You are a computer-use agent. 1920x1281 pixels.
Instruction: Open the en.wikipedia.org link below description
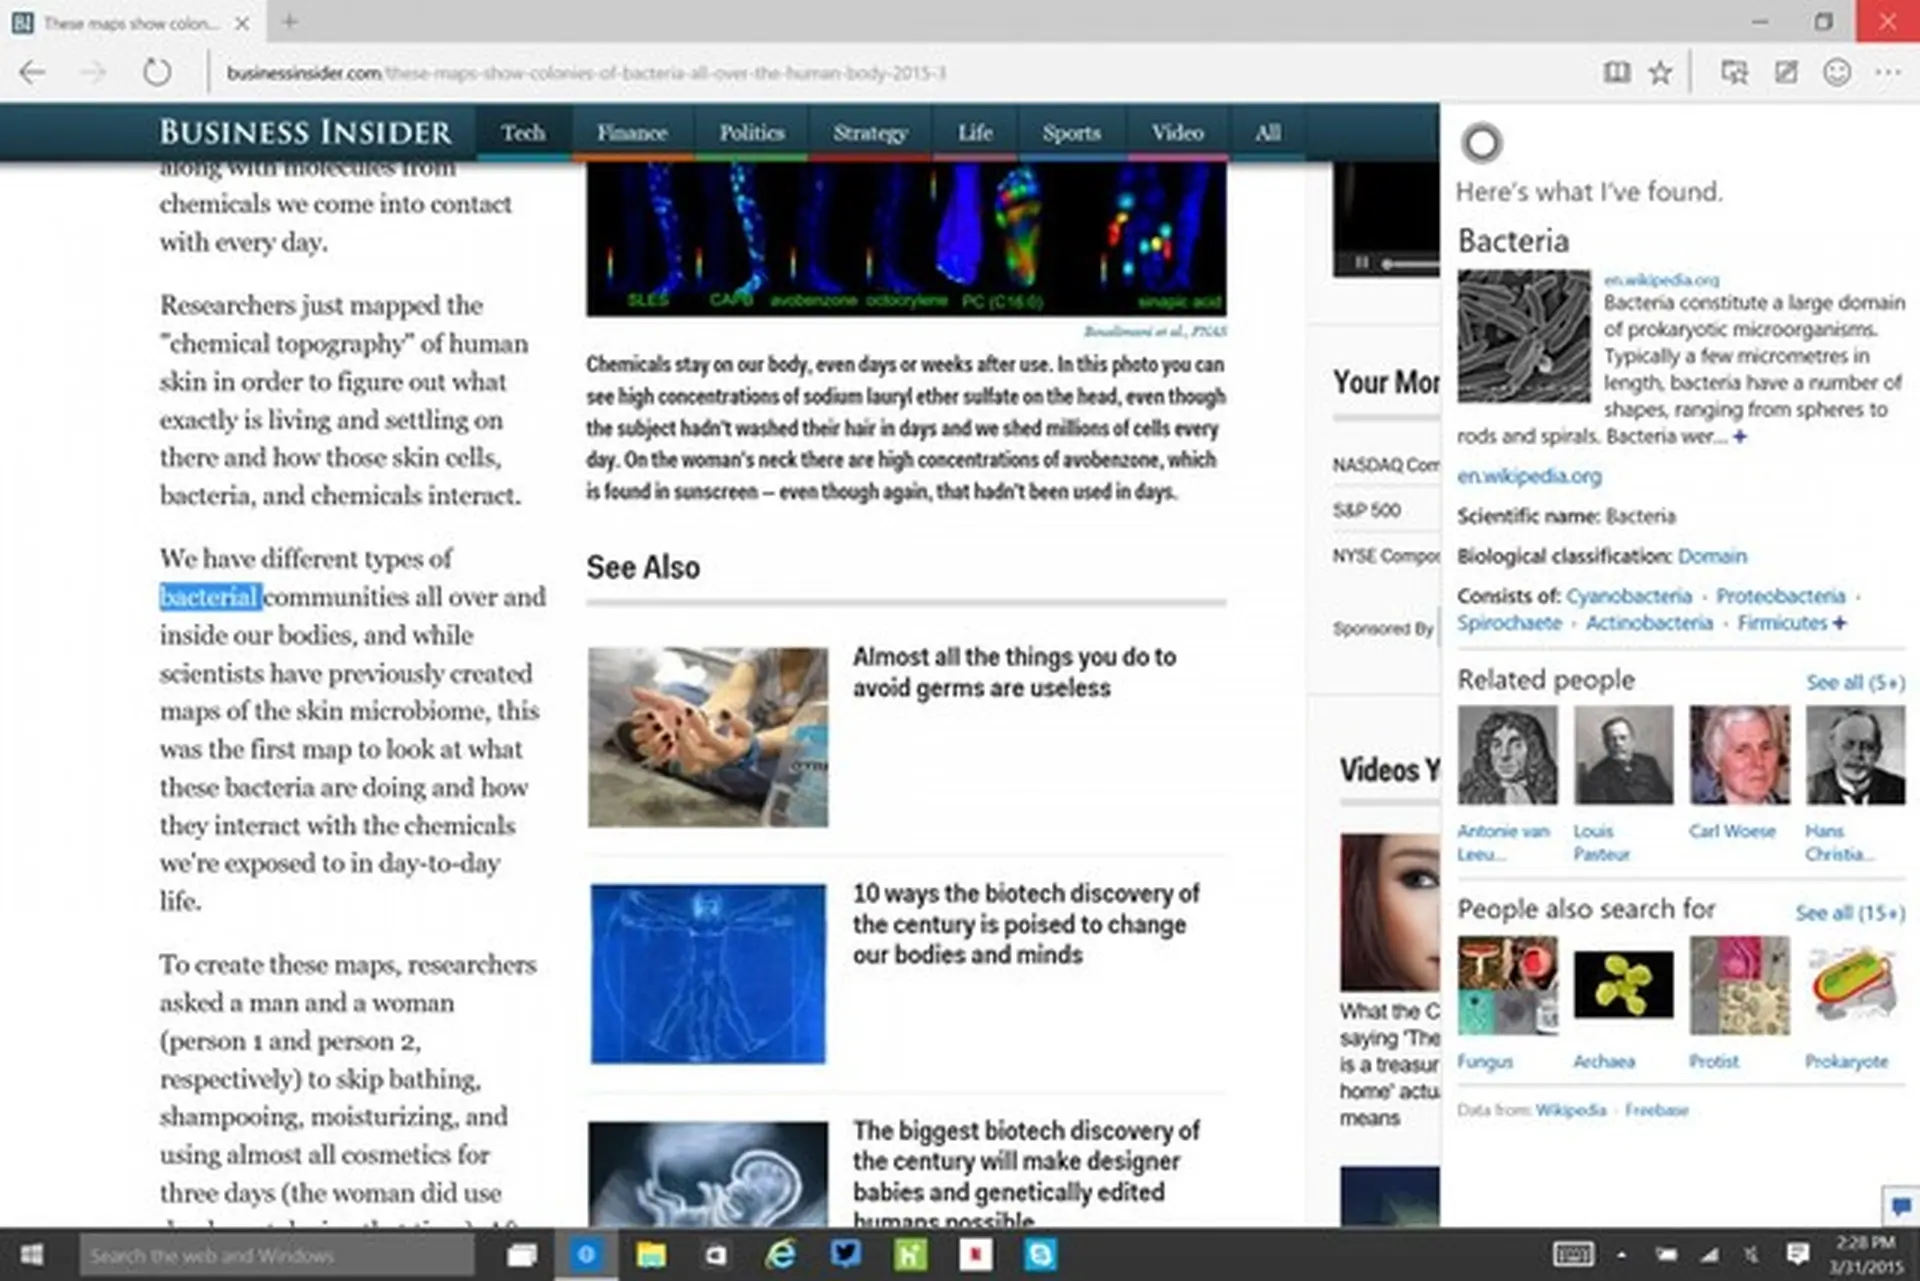pyautogui.click(x=1529, y=476)
